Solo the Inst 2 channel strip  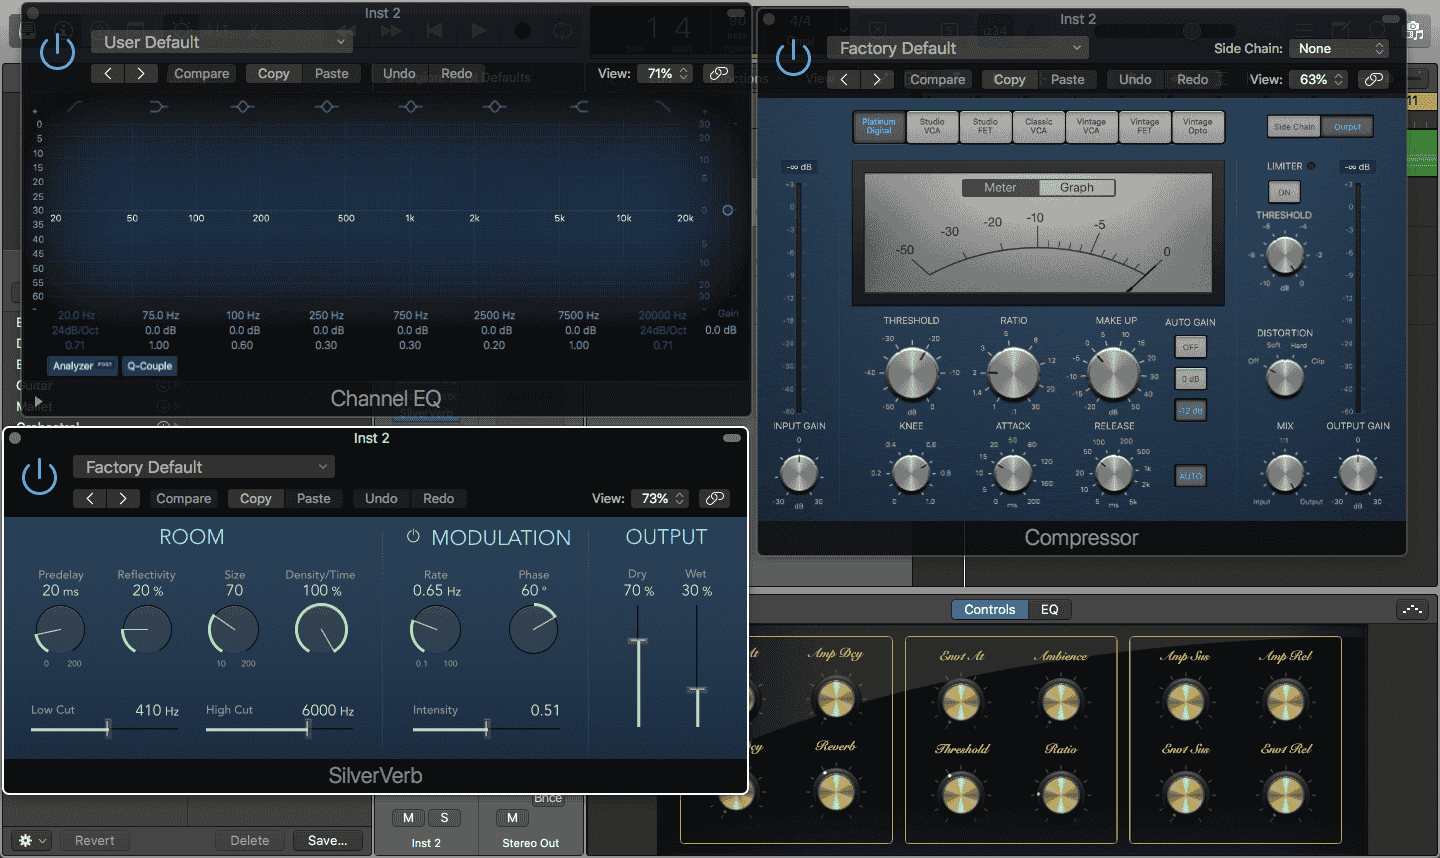444,818
